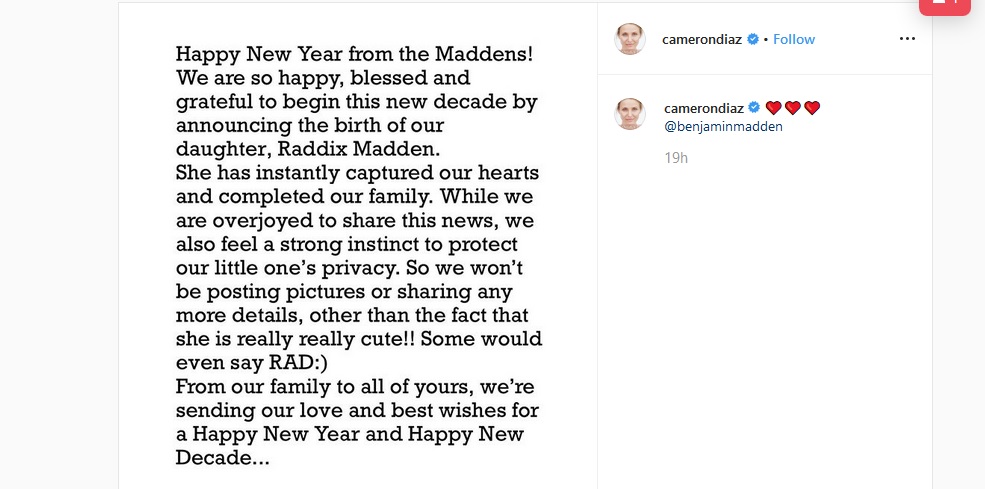
Task: Open camerondiaz username link in post header
Action: coord(702,39)
